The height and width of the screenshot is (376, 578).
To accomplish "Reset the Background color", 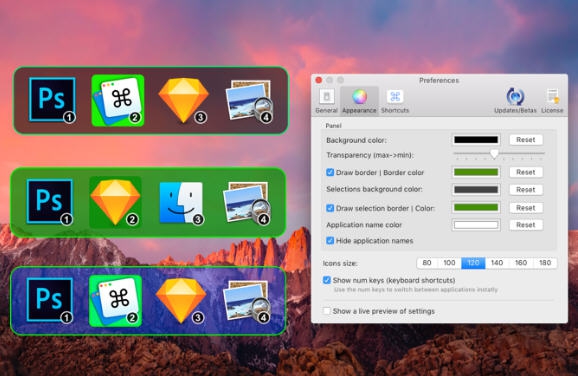I will point(526,140).
